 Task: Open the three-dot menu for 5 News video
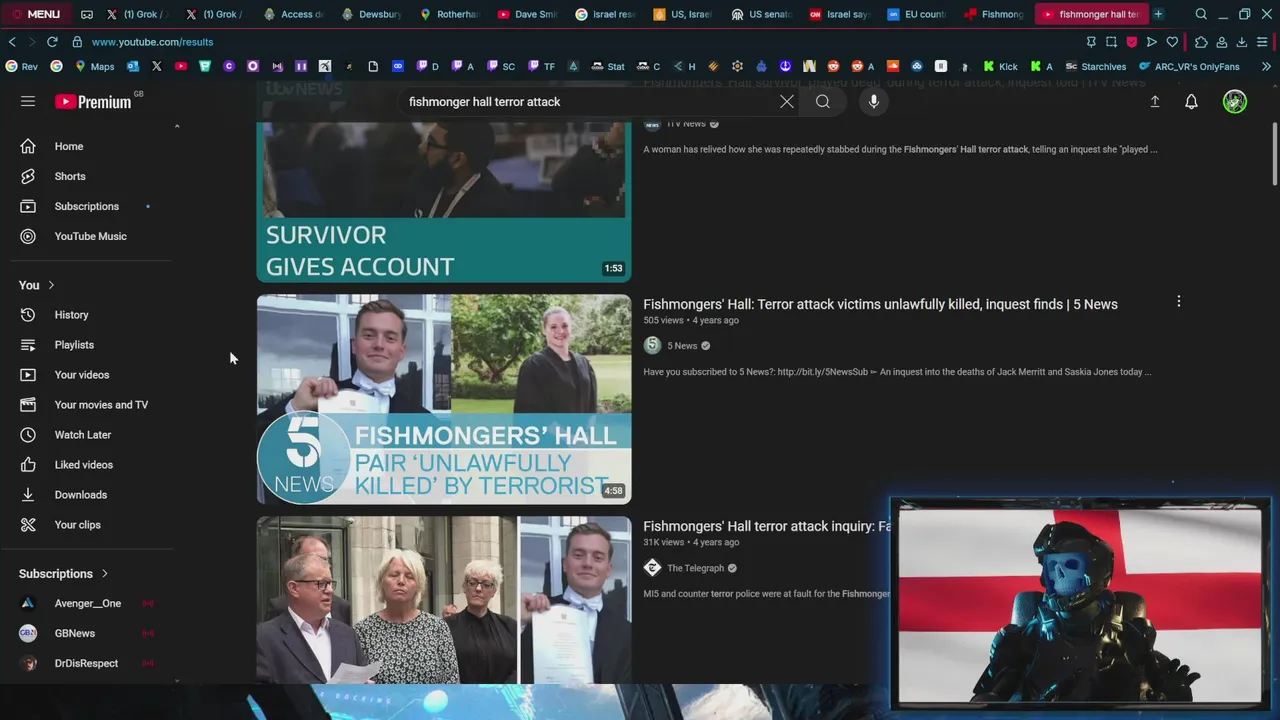coord(1178,301)
